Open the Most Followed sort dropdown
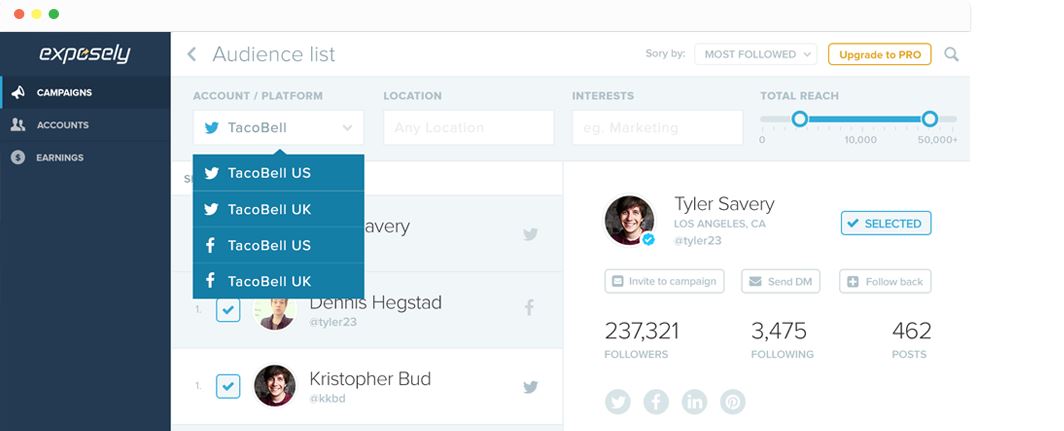Viewport: 1064px width, 431px height. [755, 54]
